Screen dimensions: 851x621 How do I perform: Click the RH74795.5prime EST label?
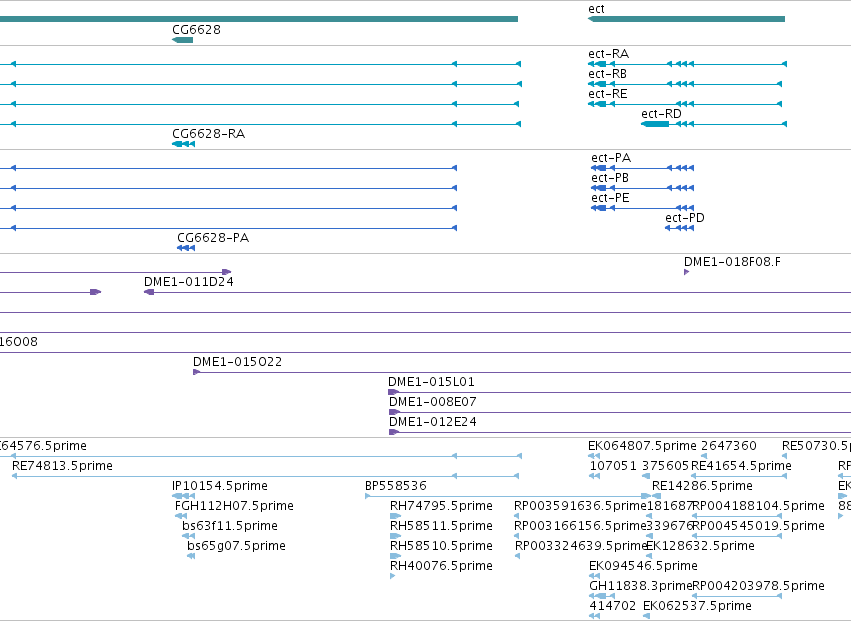click(x=441, y=506)
